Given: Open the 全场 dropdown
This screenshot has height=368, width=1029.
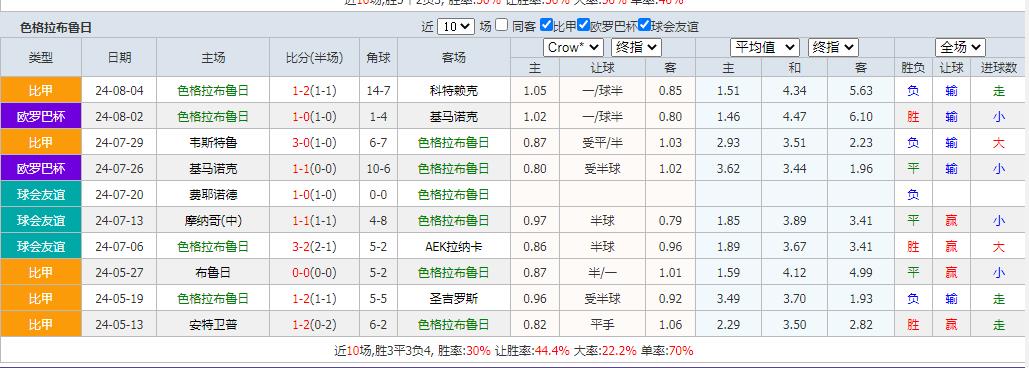Looking at the screenshot, I should (x=960, y=47).
